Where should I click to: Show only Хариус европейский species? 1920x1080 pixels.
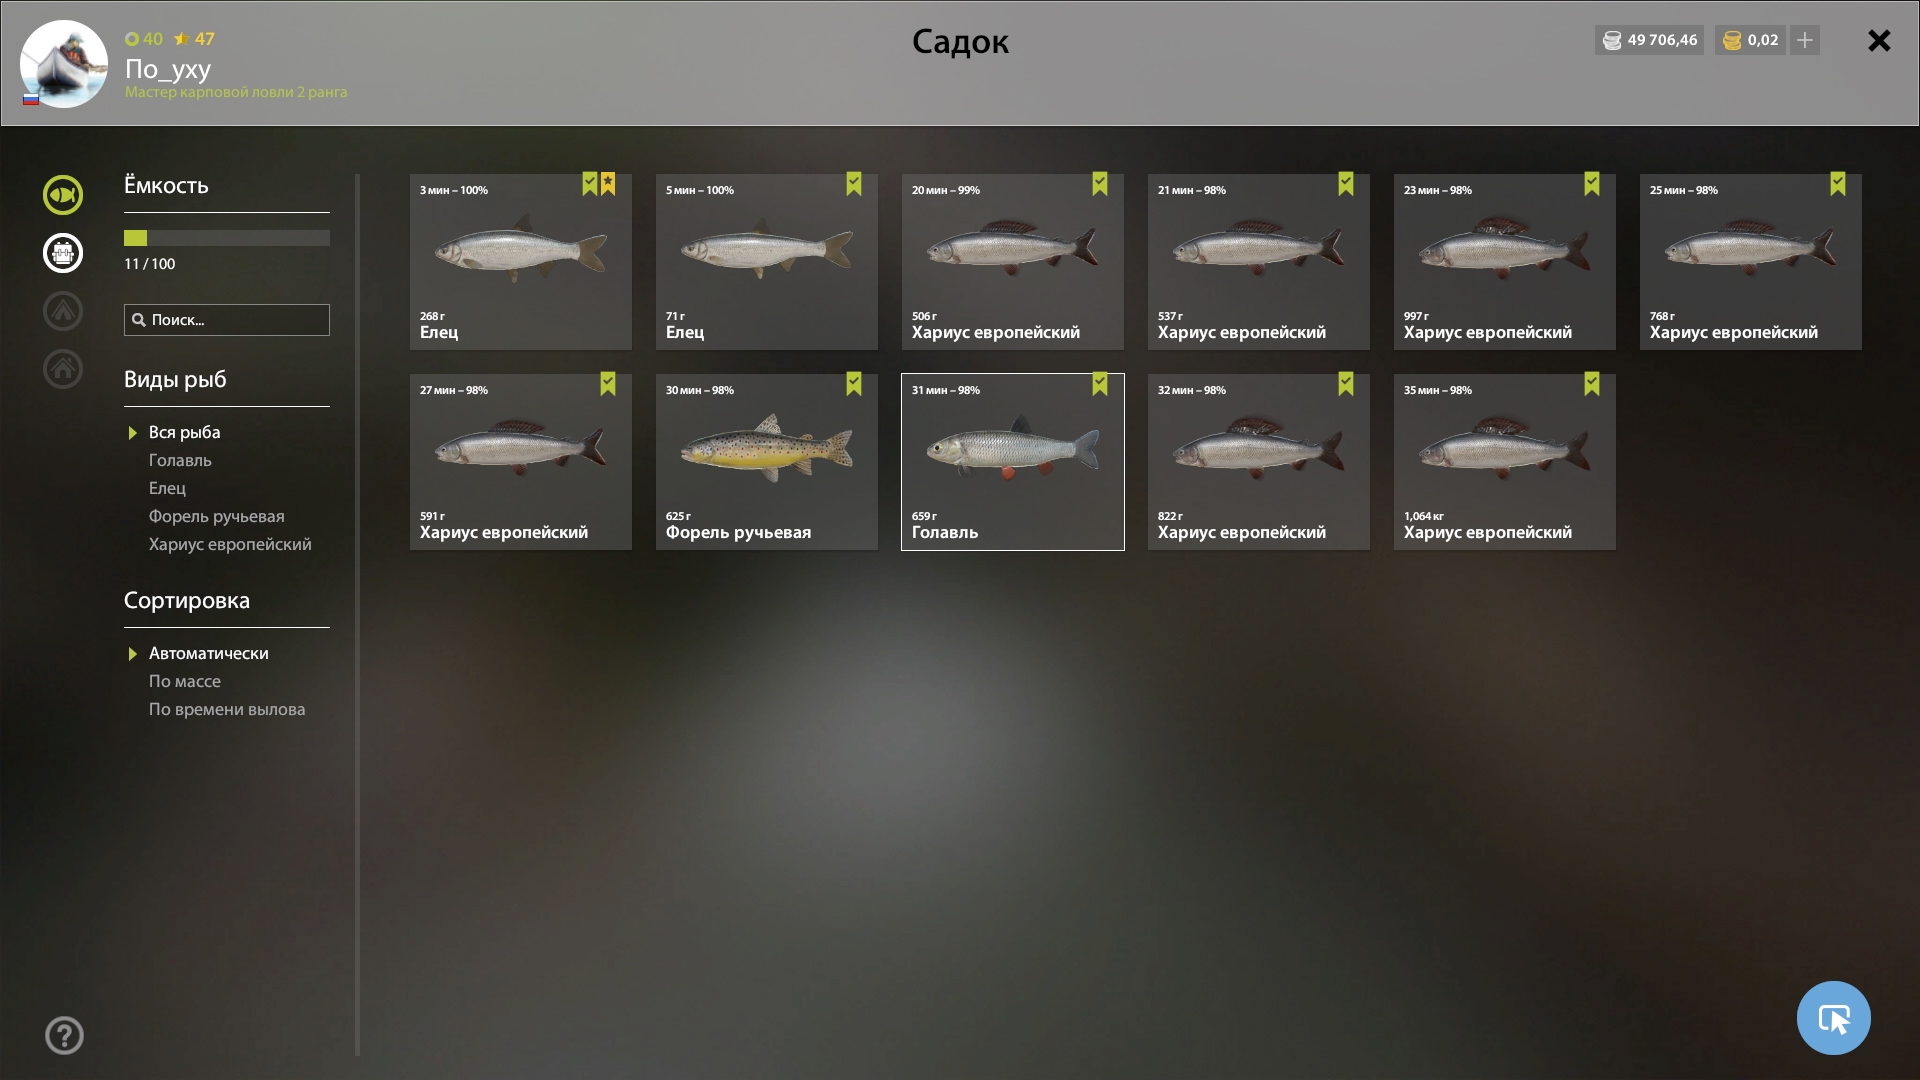[x=230, y=544]
